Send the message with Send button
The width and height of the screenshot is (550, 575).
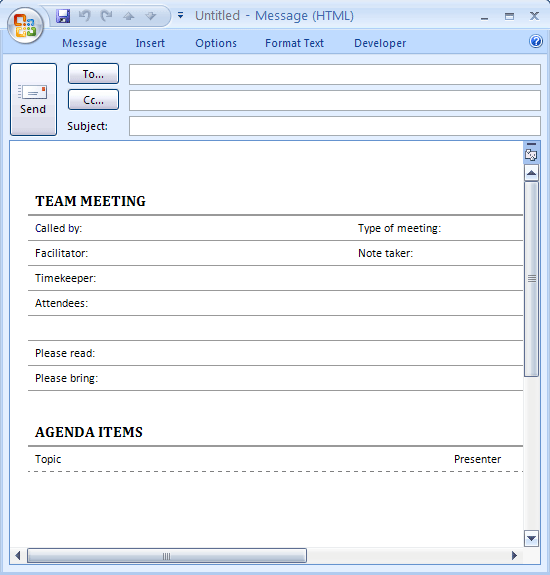click(x=33, y=99)
